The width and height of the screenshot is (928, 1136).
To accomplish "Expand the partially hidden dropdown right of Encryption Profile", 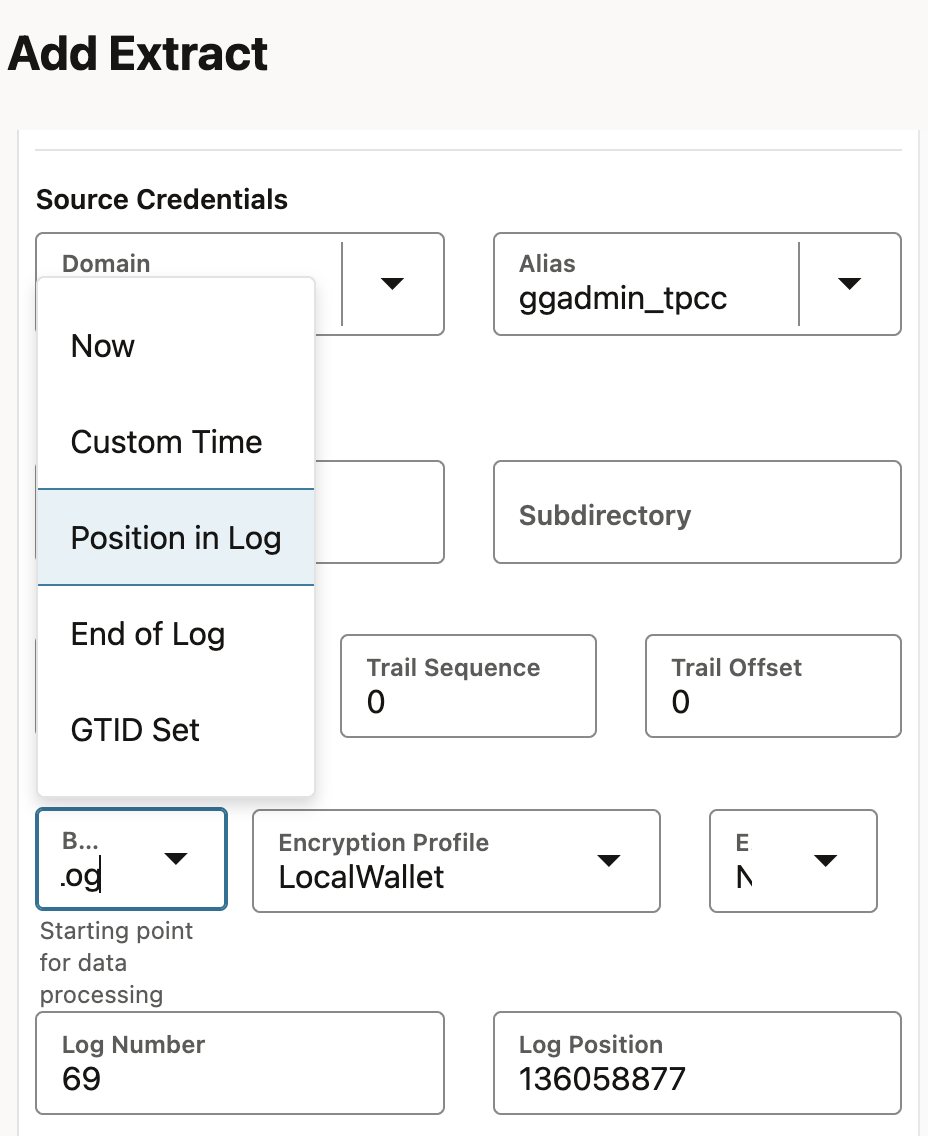I will click(x=825, y=861).
